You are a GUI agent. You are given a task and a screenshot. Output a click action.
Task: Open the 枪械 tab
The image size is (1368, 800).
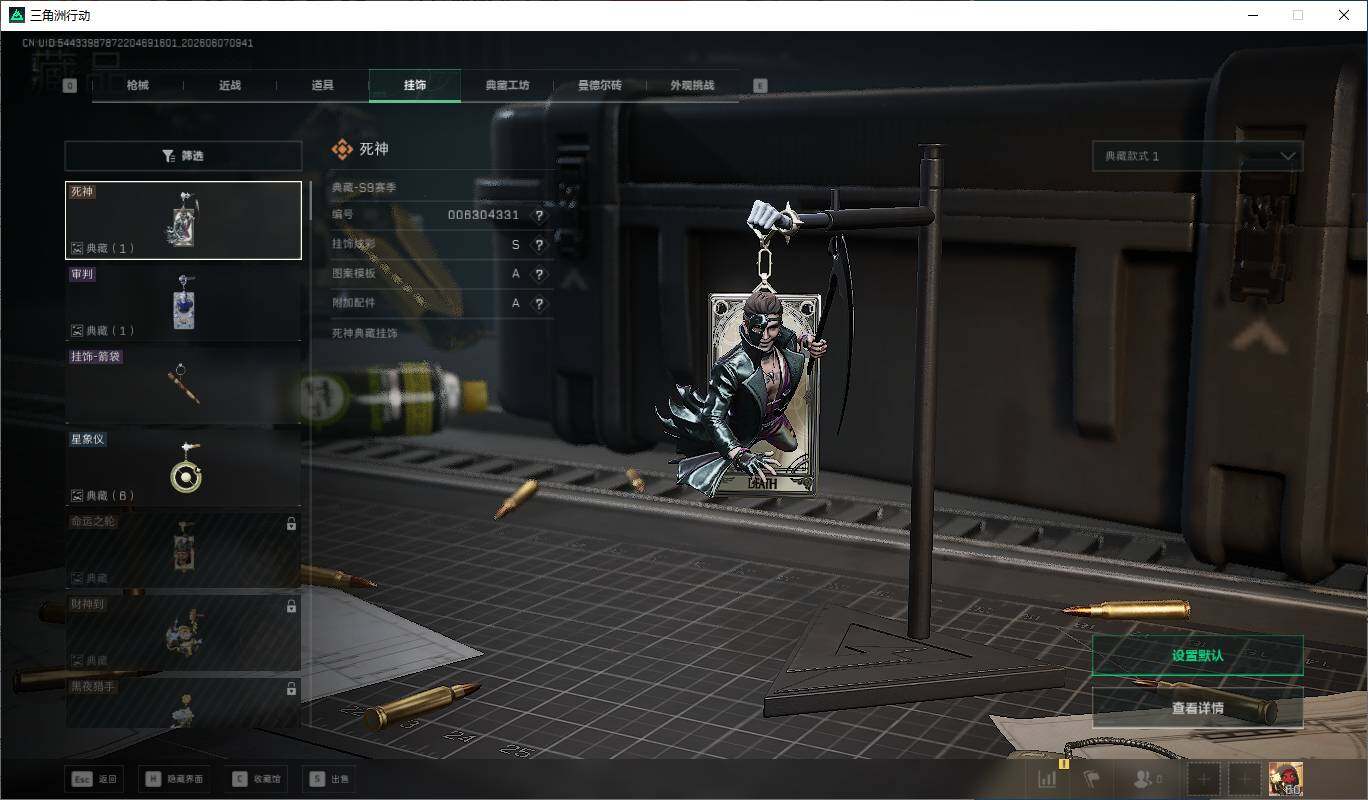[137, 85]
